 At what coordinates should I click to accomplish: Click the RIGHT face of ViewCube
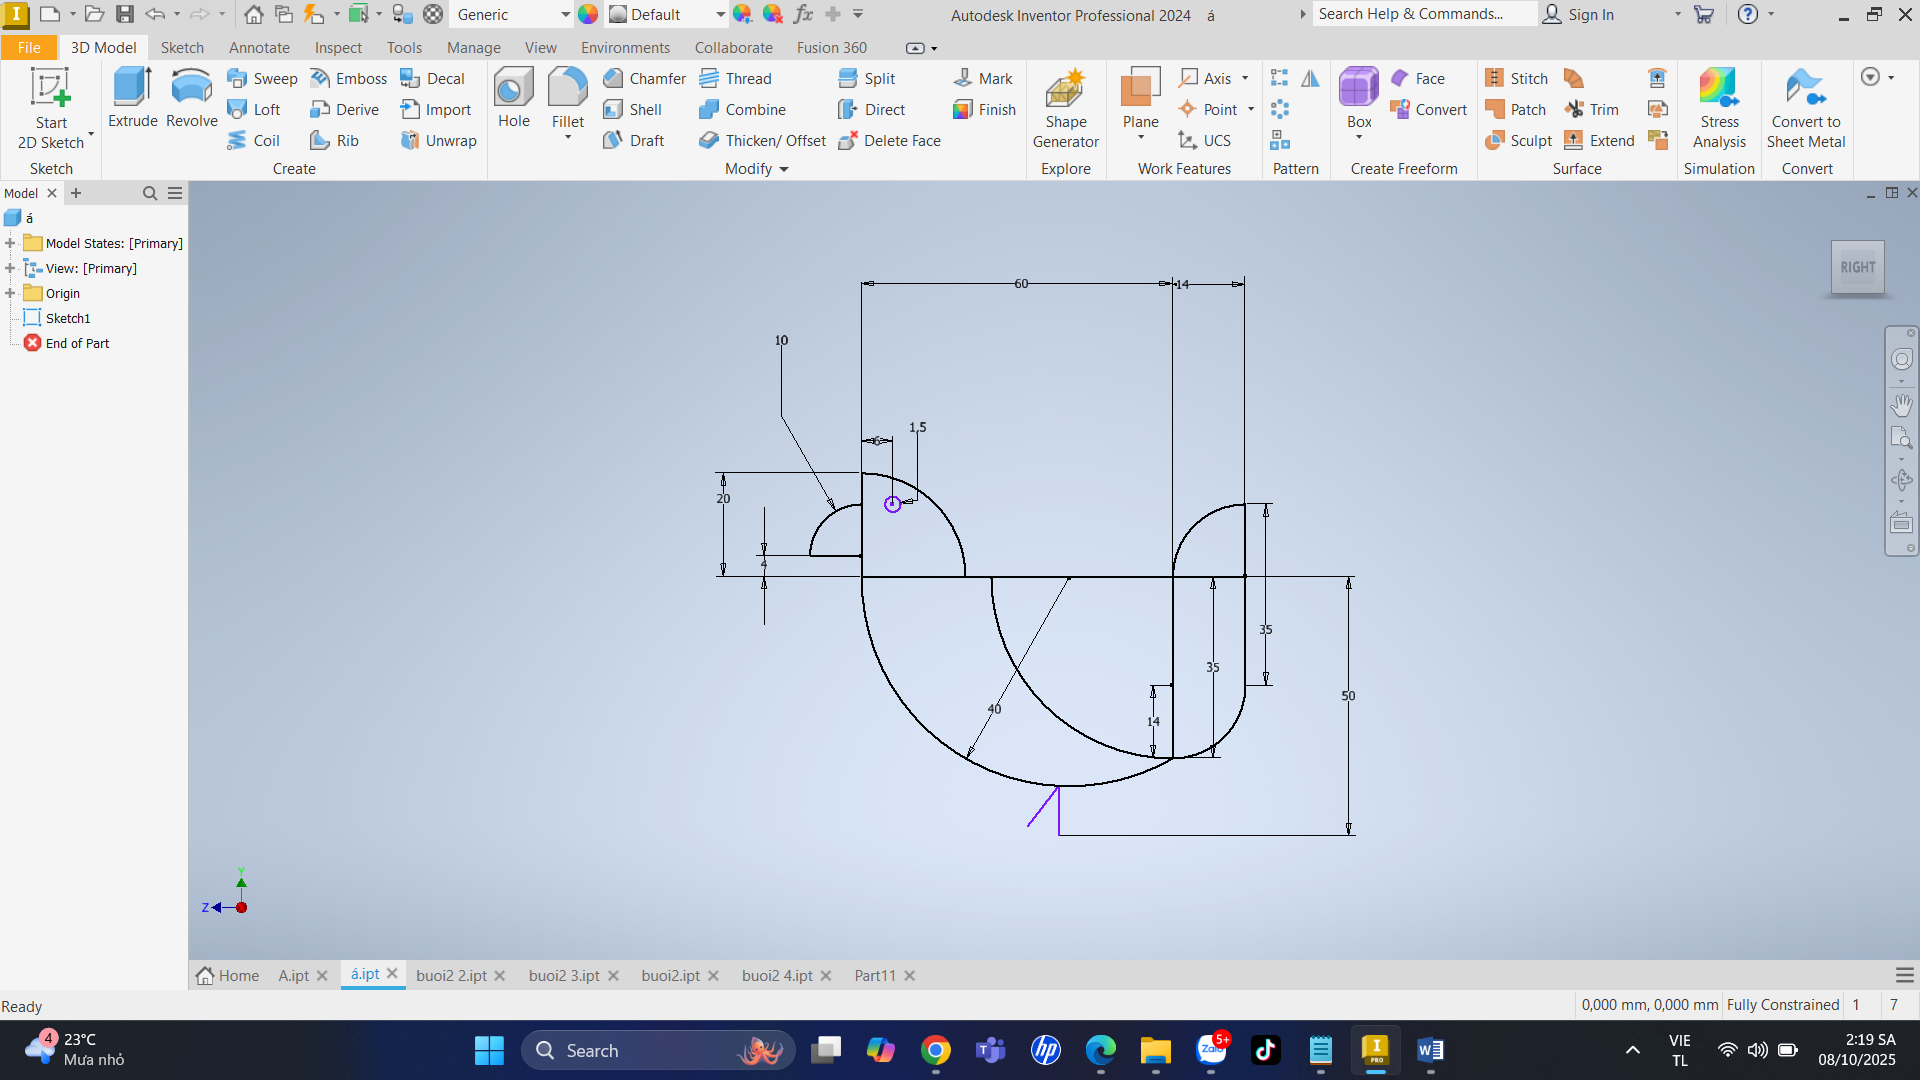point(1857,267)
